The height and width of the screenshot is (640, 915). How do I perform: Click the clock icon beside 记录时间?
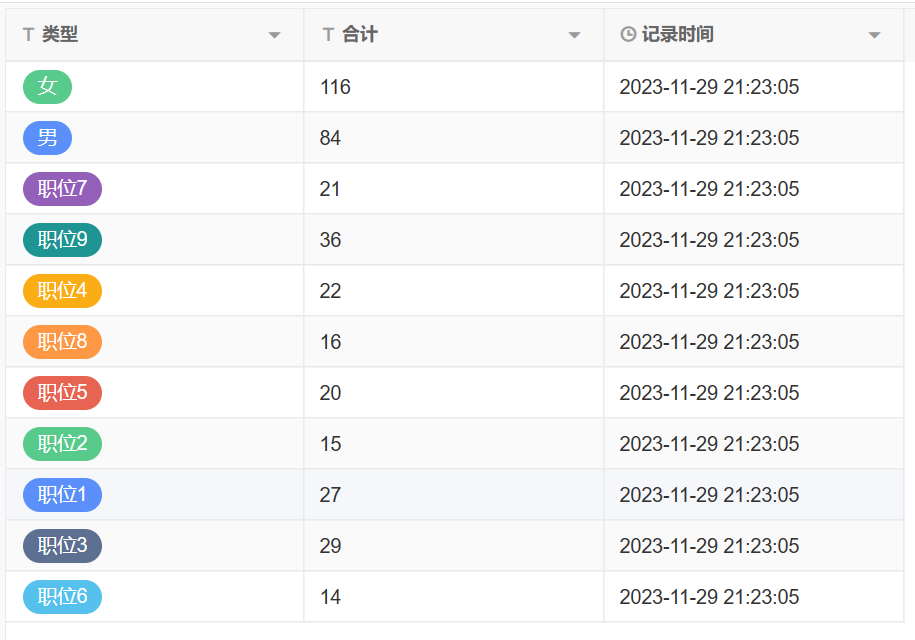tap(628, 35)
